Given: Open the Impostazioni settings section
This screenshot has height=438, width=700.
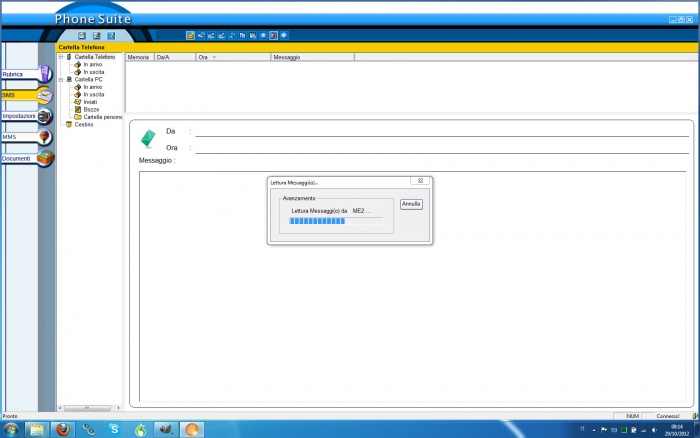Looking at the screenshot, I should point(20,116).
